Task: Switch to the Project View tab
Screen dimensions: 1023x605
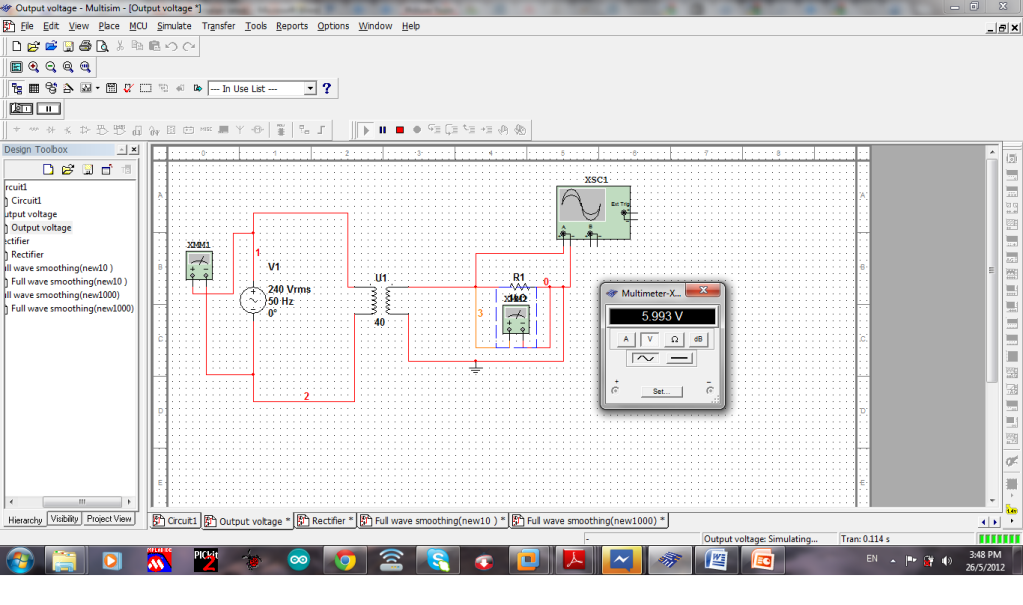Action: (x=109, y=520)
